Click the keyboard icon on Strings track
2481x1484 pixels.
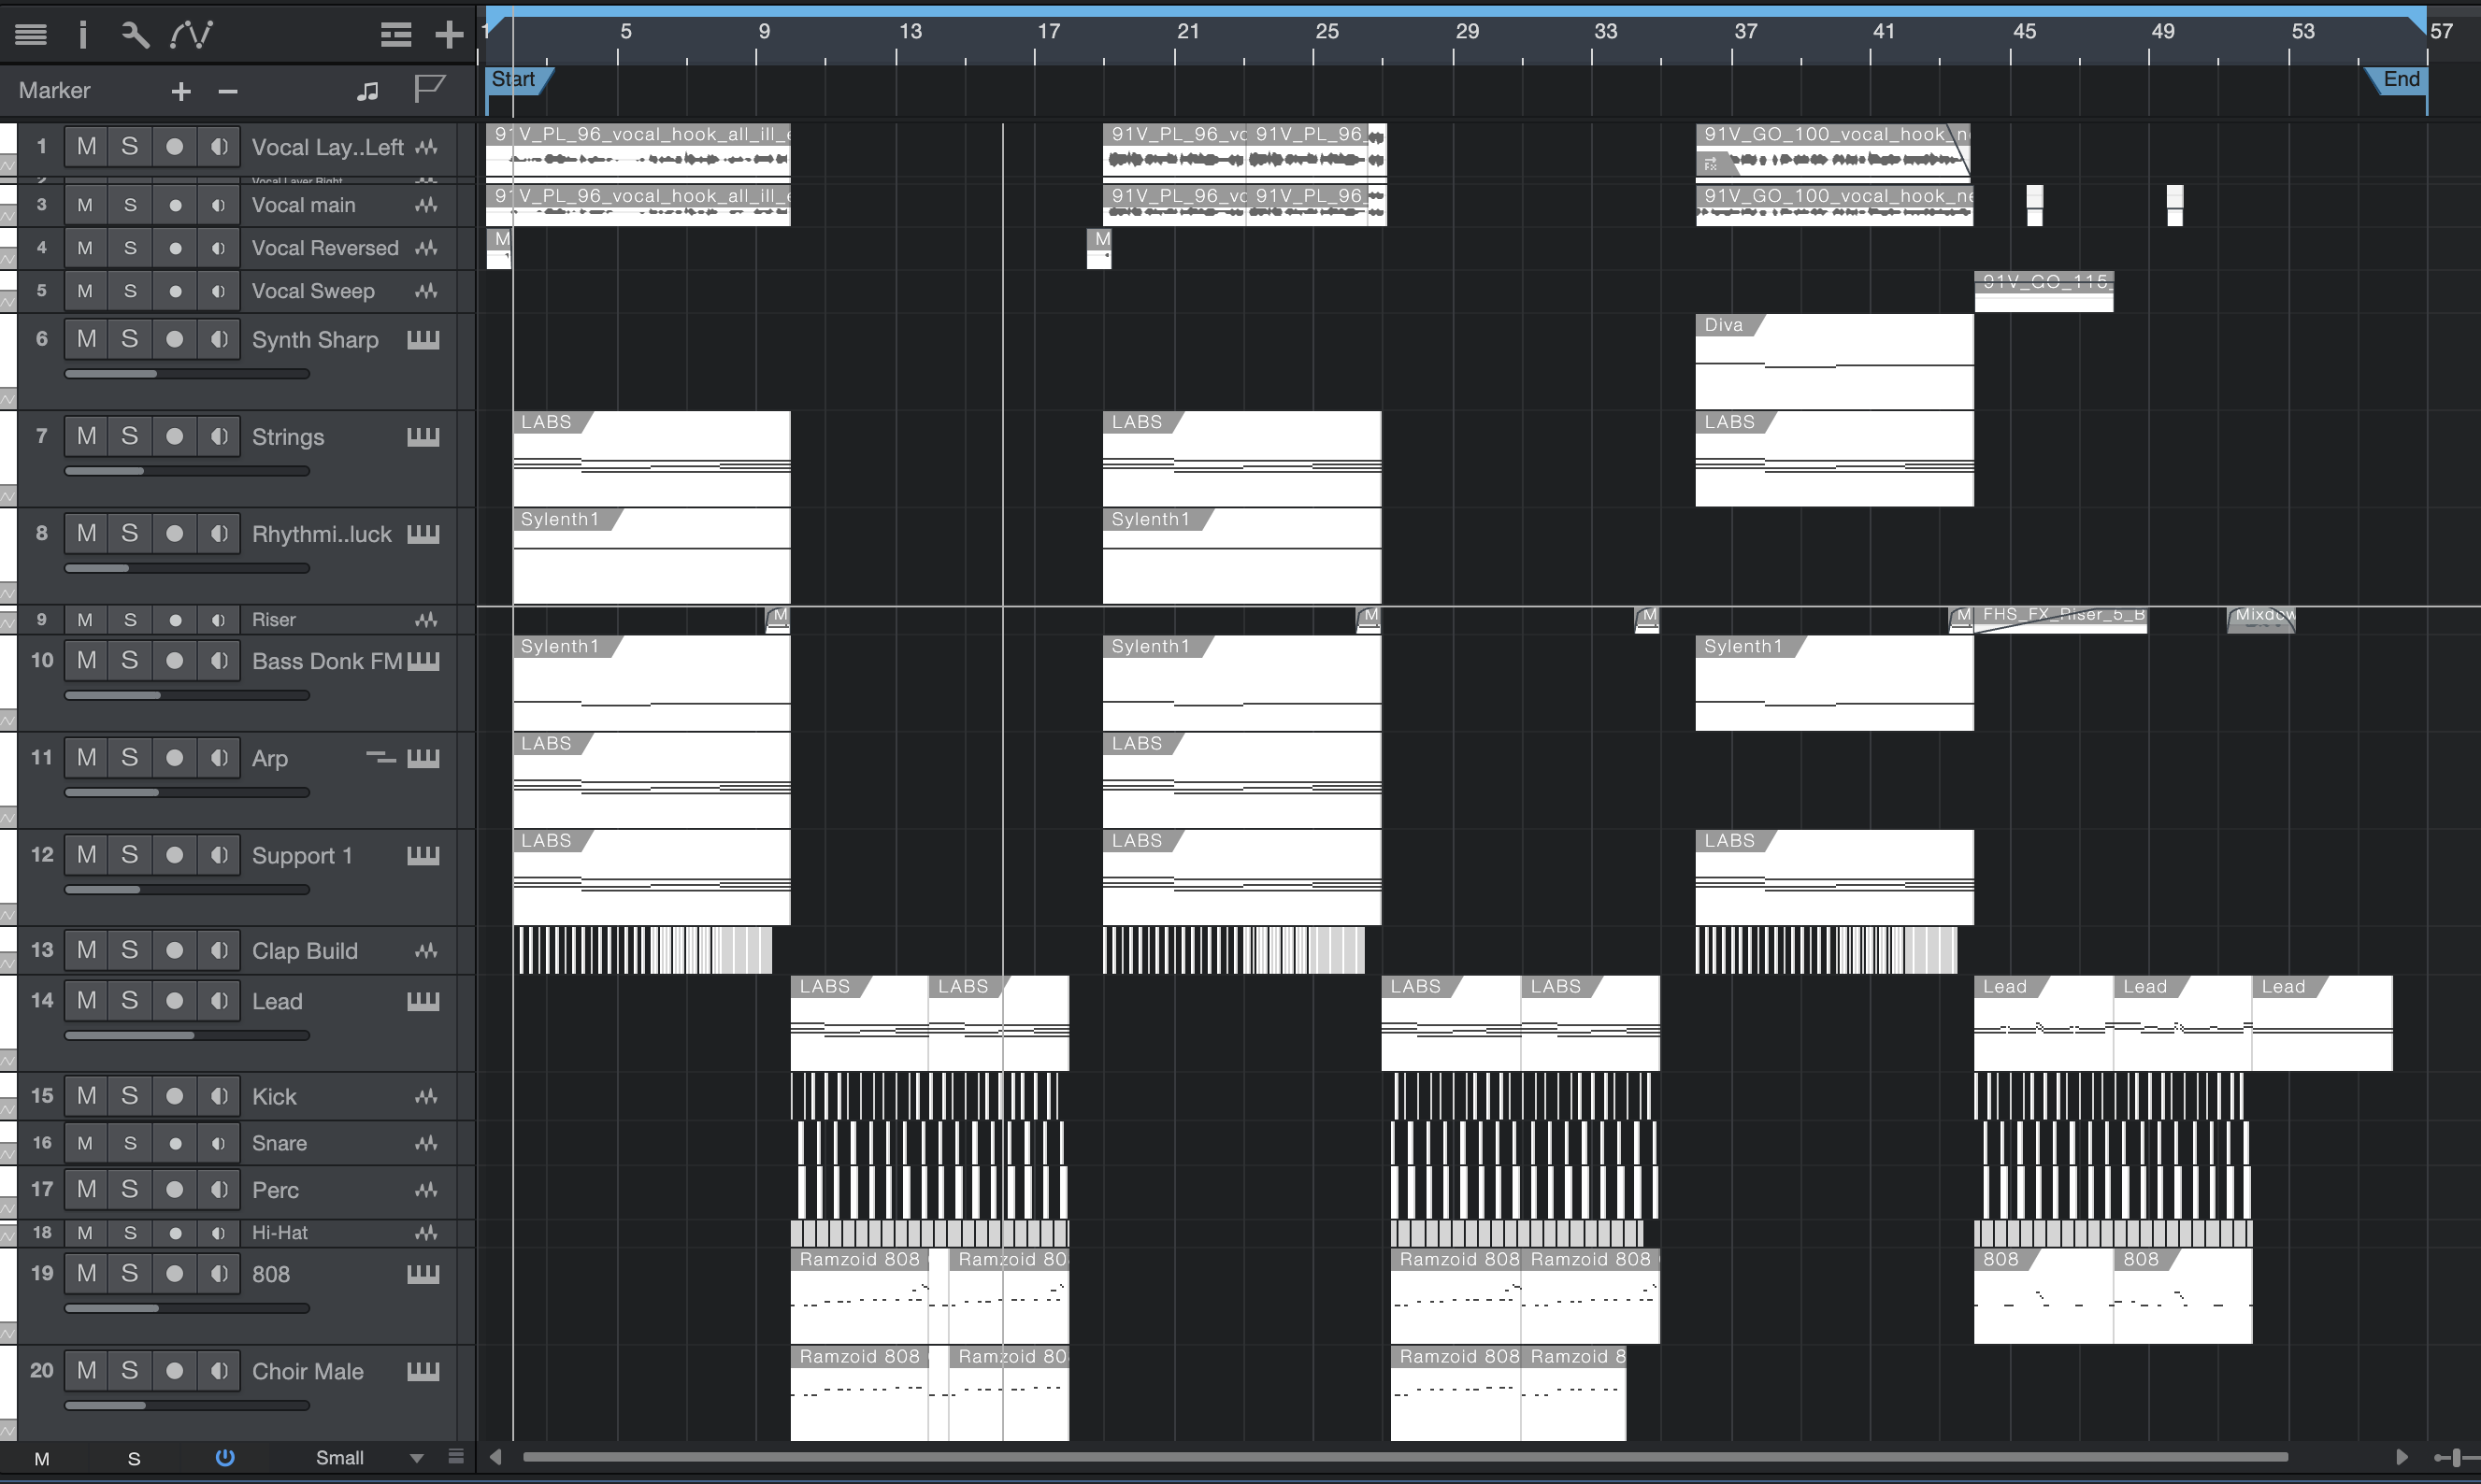[x=423, y=437]
